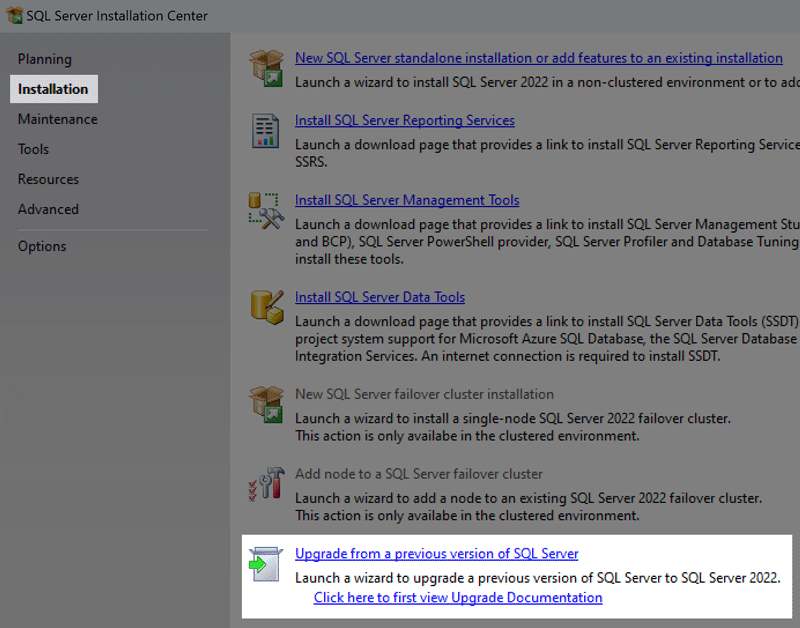
Task: Click the SQL Server Installation Center title icon
Action: pyautogui.click(x=15, y=15)
